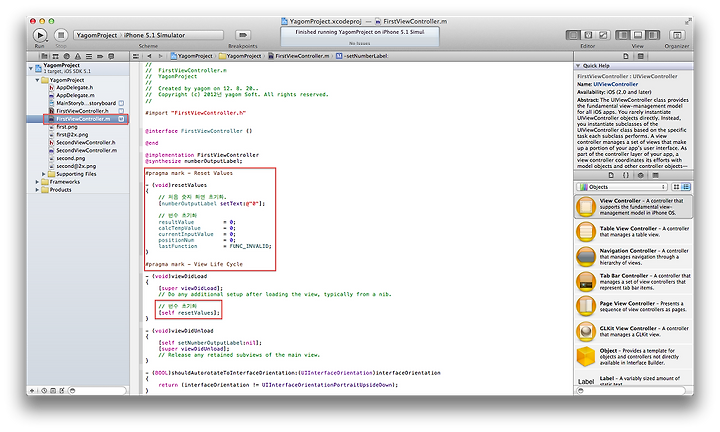Image resolution: width=720 pixels, height=432 pixels.
Task: Select Navigation Controller in object library
Action: (x=633, y=257)
